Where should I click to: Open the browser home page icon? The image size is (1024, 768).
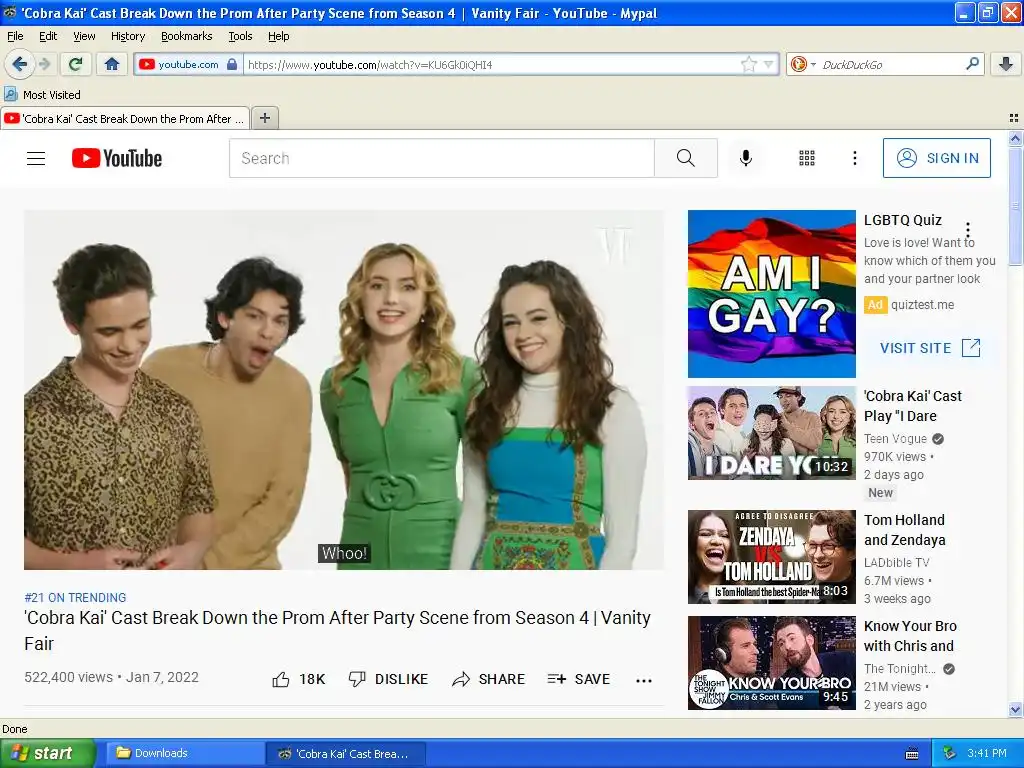112,64
